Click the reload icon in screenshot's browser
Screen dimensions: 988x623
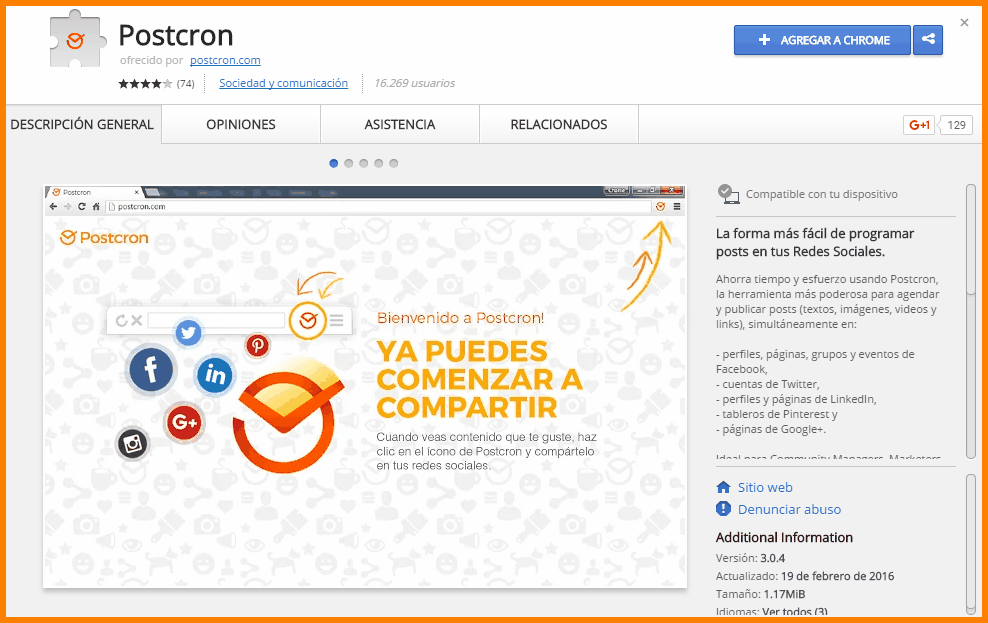(x=82, y=207)
